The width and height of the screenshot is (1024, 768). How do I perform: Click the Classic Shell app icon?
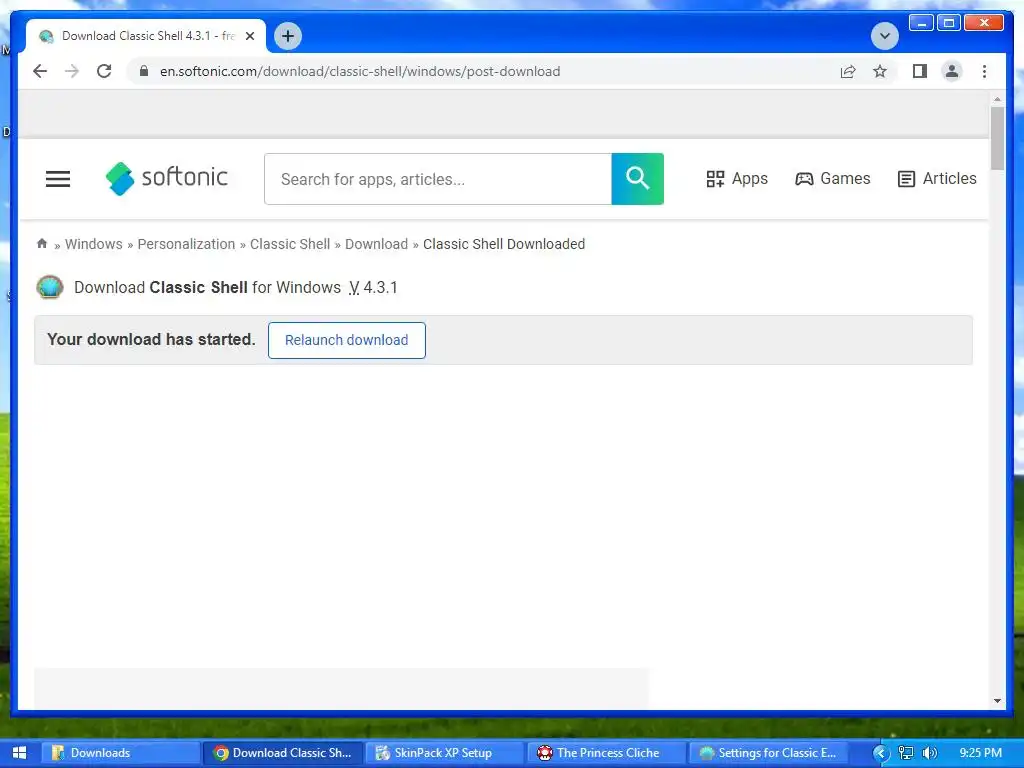(50, 287)
